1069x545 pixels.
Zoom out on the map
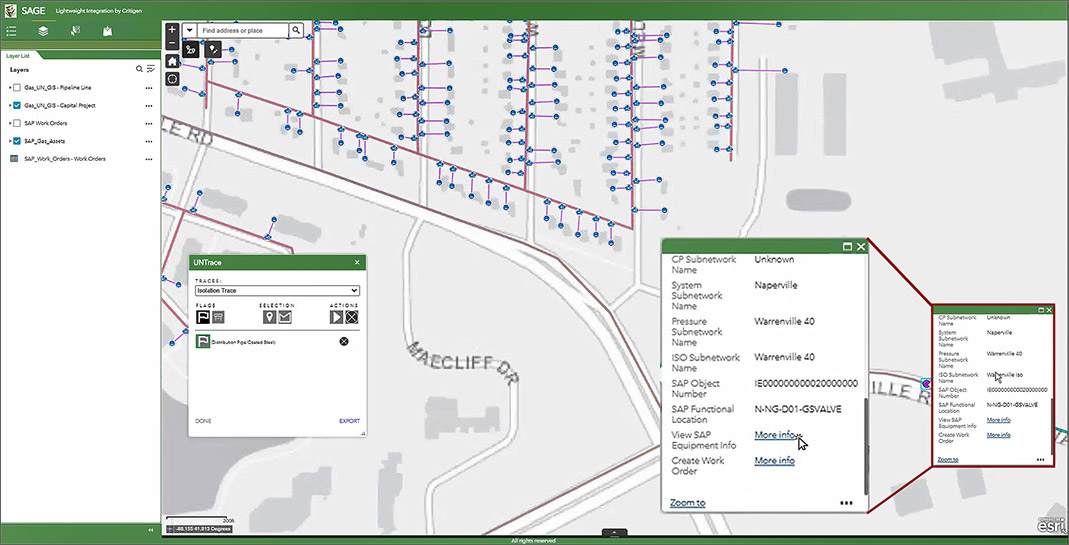[x=172, y=43]
